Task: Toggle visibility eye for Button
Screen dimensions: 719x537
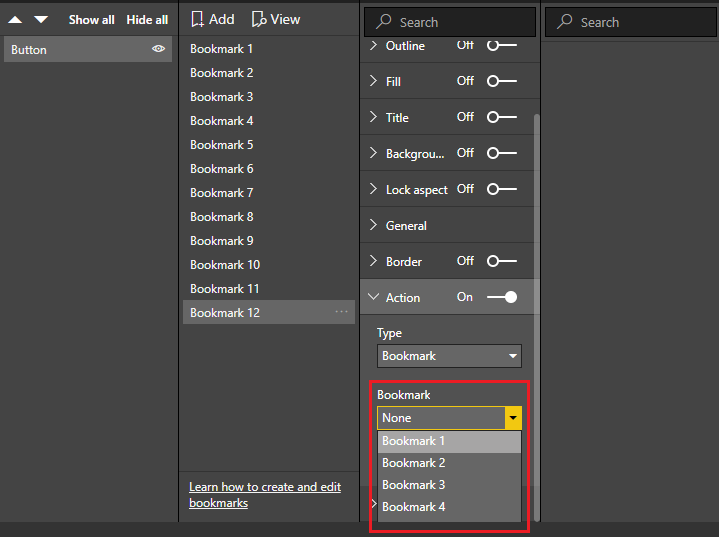Action: (158, 49)
